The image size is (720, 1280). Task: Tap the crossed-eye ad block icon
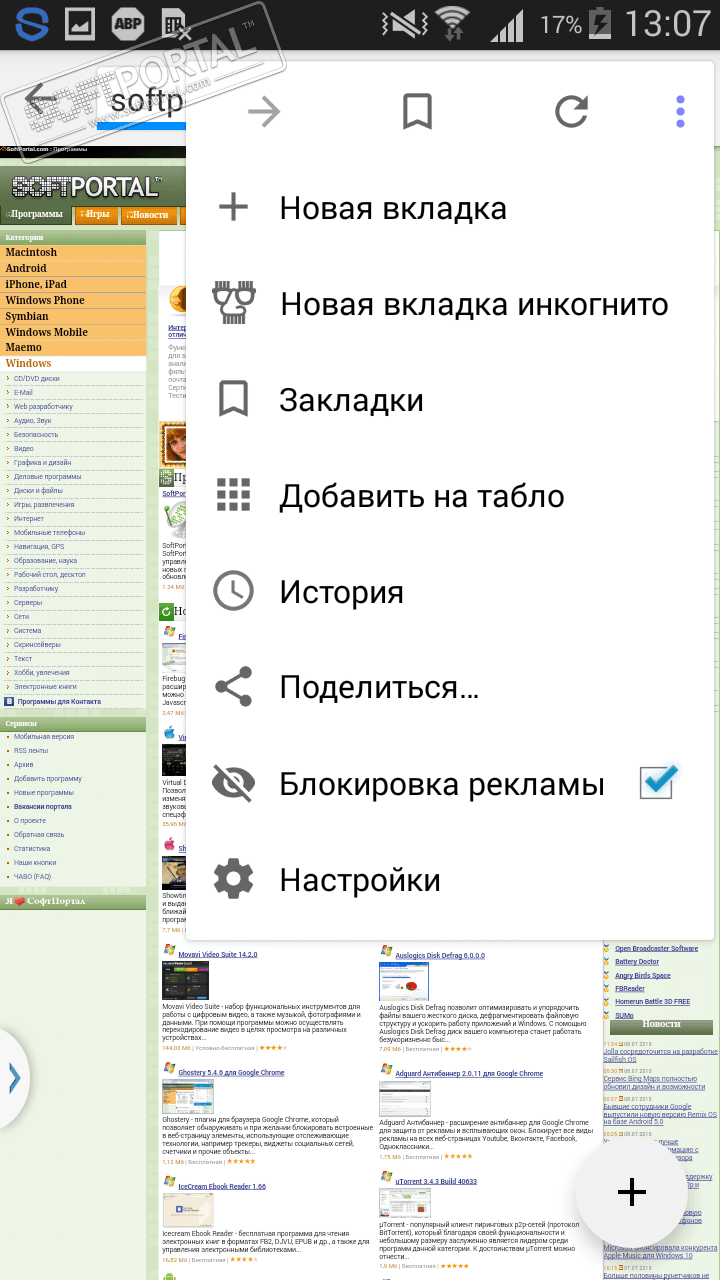tap(234, 783)
